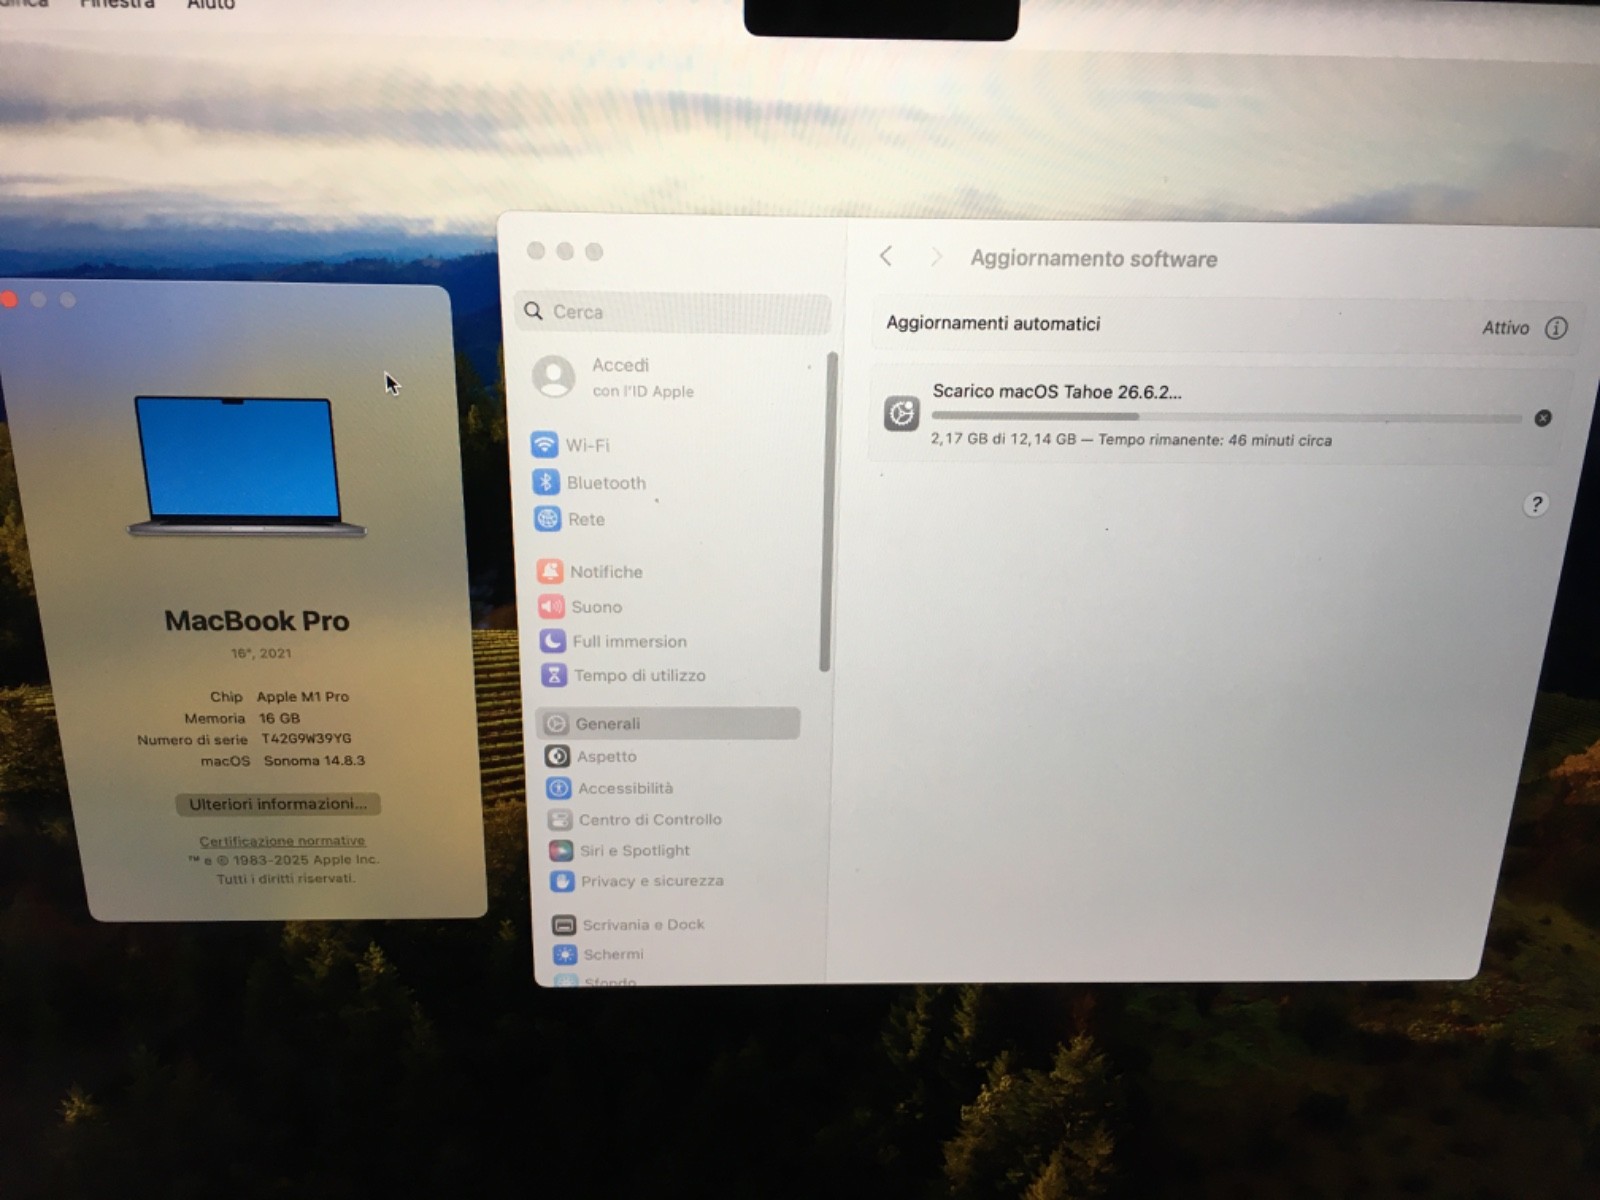Select Full immersion moon icon

point(553,641)
